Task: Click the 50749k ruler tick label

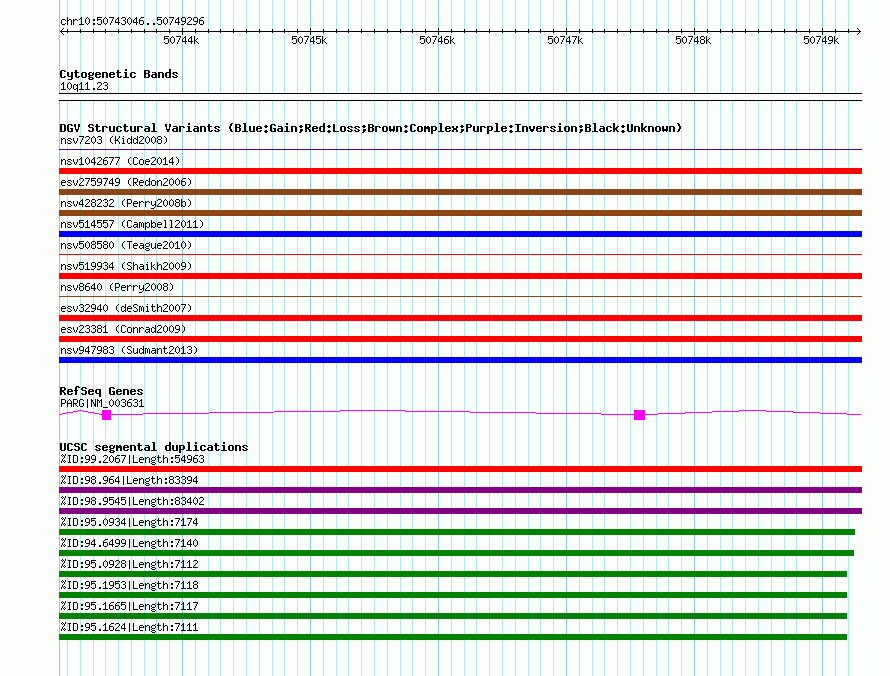Action: point(821,40)
